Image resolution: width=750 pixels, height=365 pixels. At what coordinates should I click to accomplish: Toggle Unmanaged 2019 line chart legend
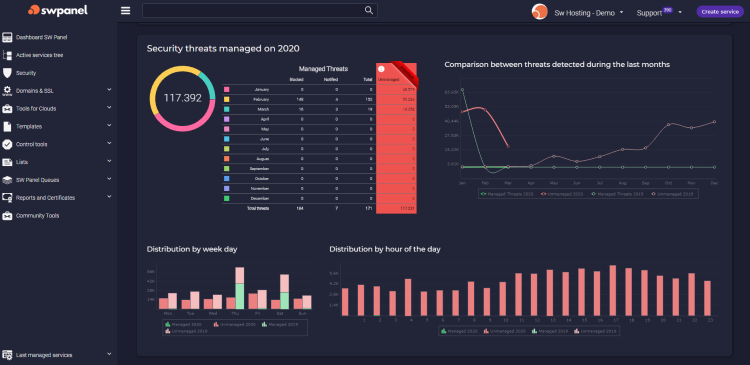(673, 194)
